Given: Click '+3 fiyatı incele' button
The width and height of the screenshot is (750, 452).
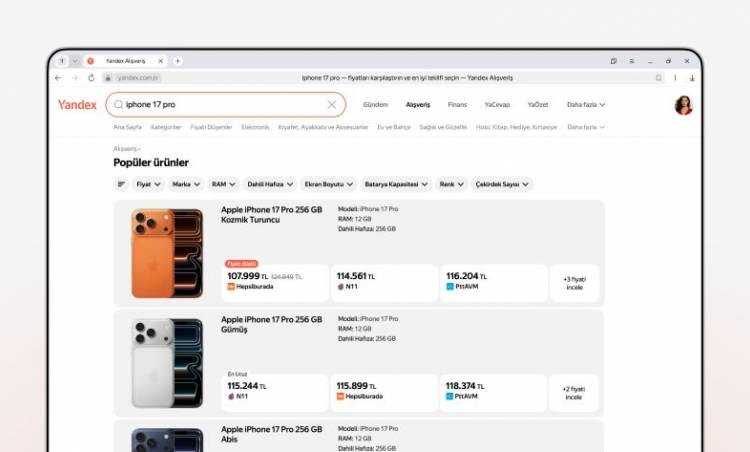Looking at the screenshot, I should point(574,283).
